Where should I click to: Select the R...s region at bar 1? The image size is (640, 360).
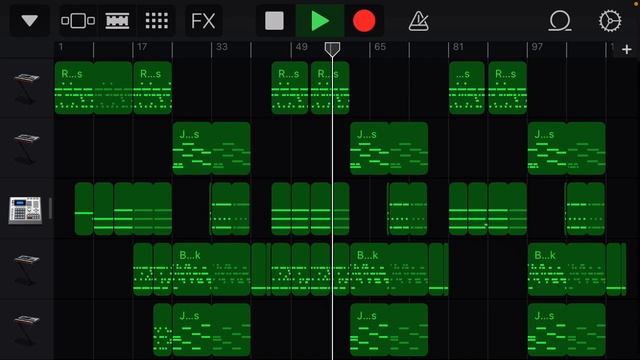93,88
